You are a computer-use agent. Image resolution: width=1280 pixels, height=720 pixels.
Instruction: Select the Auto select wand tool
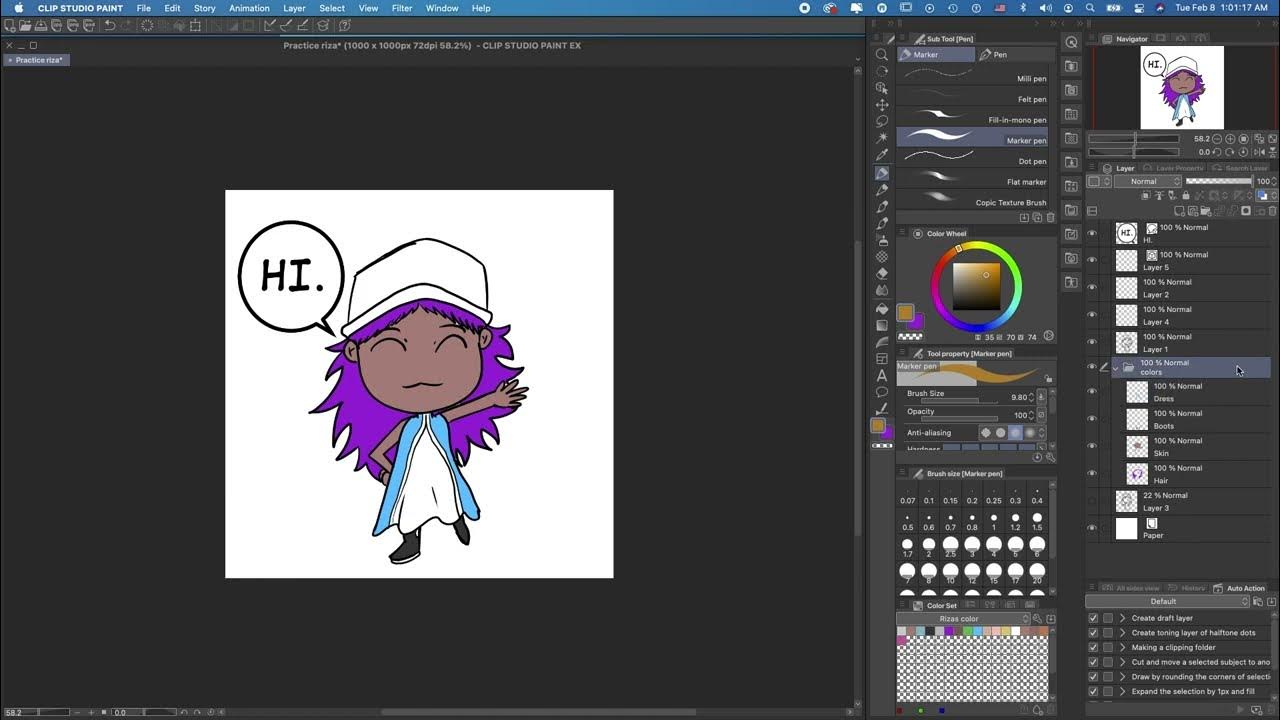coord(881,138)
